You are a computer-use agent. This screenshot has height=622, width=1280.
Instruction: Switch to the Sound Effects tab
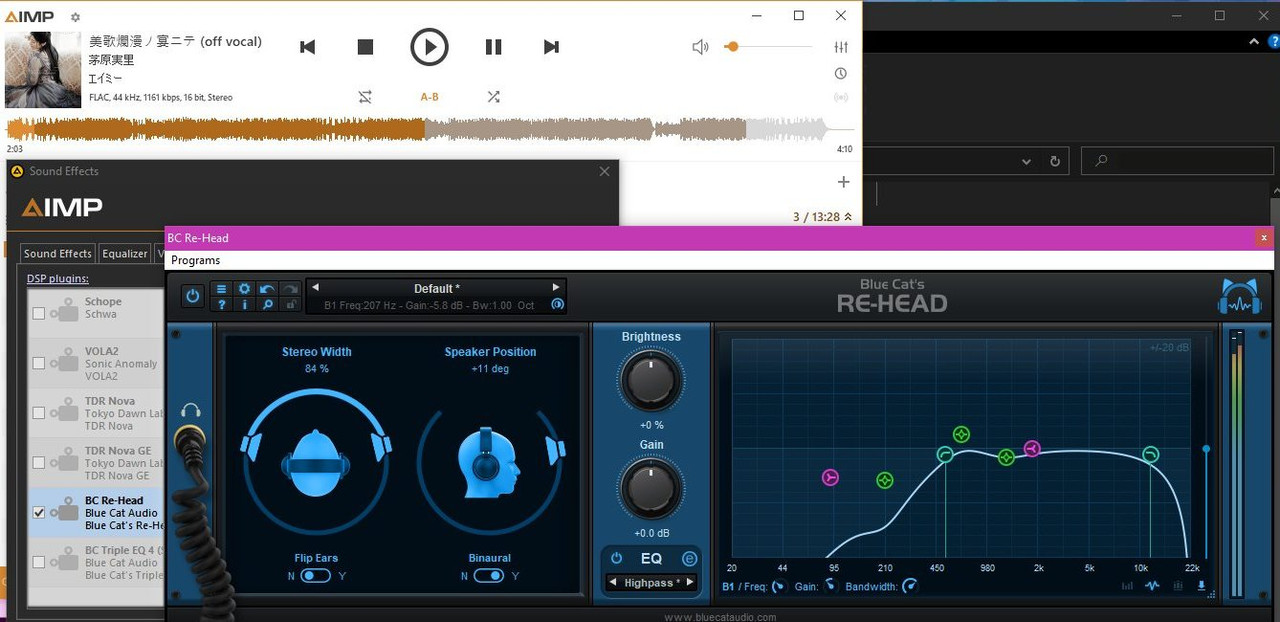(58, 254)
